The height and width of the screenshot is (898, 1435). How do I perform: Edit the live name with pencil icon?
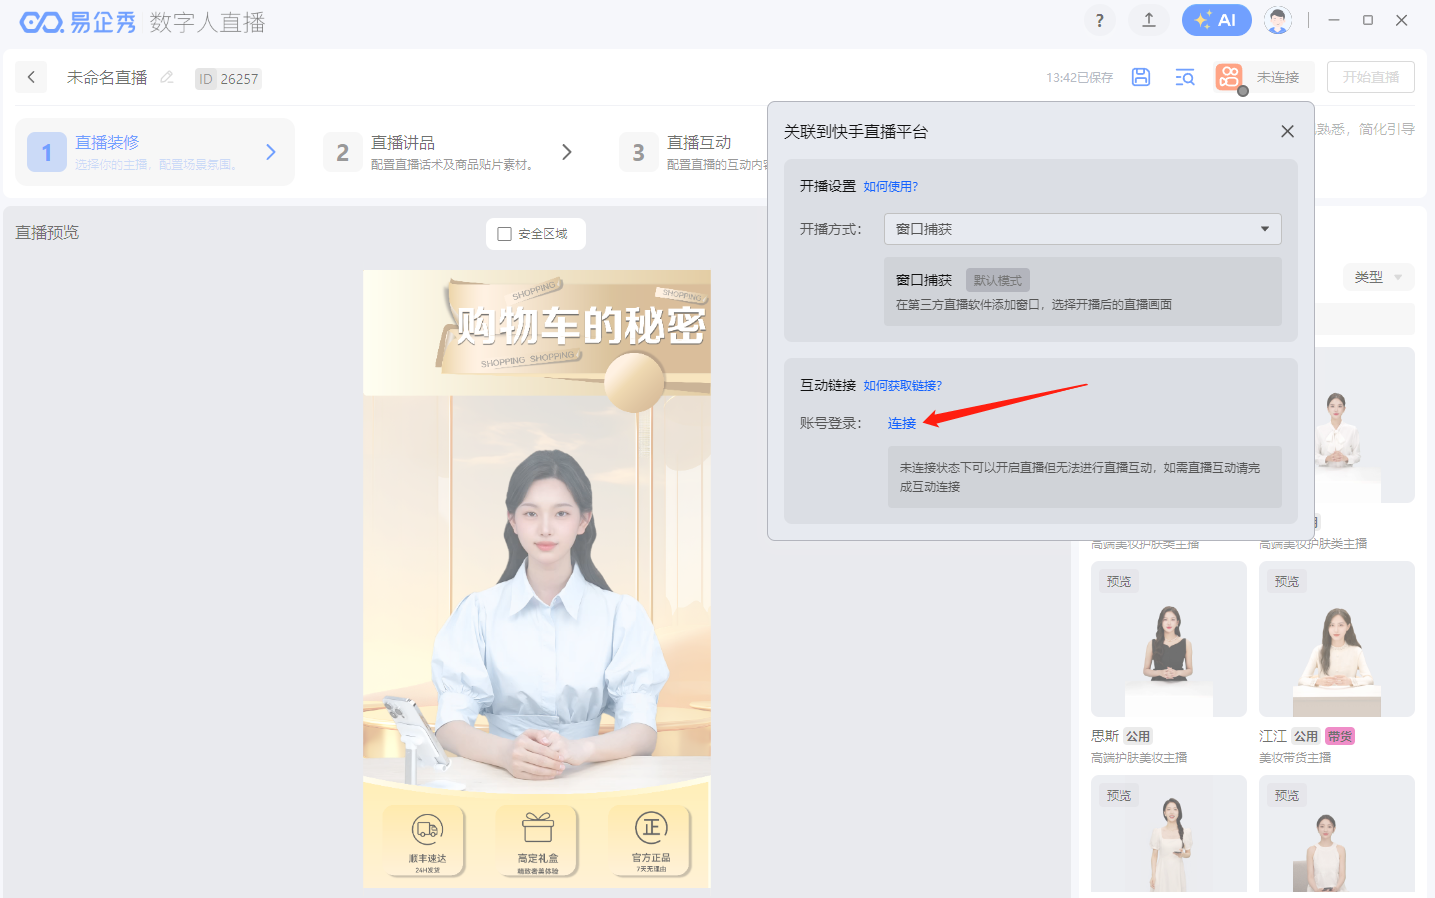point(167,77)
